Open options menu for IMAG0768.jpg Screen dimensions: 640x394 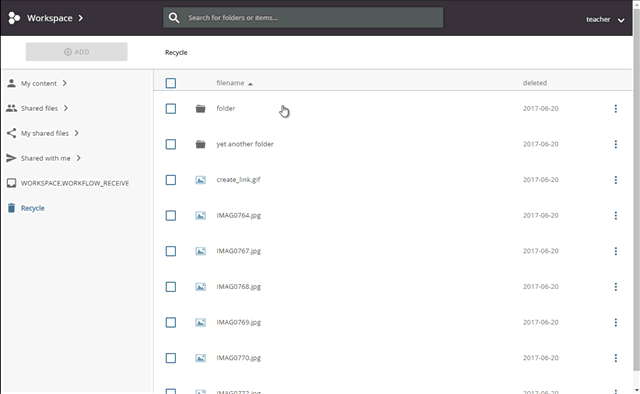[x=616, y=287]
